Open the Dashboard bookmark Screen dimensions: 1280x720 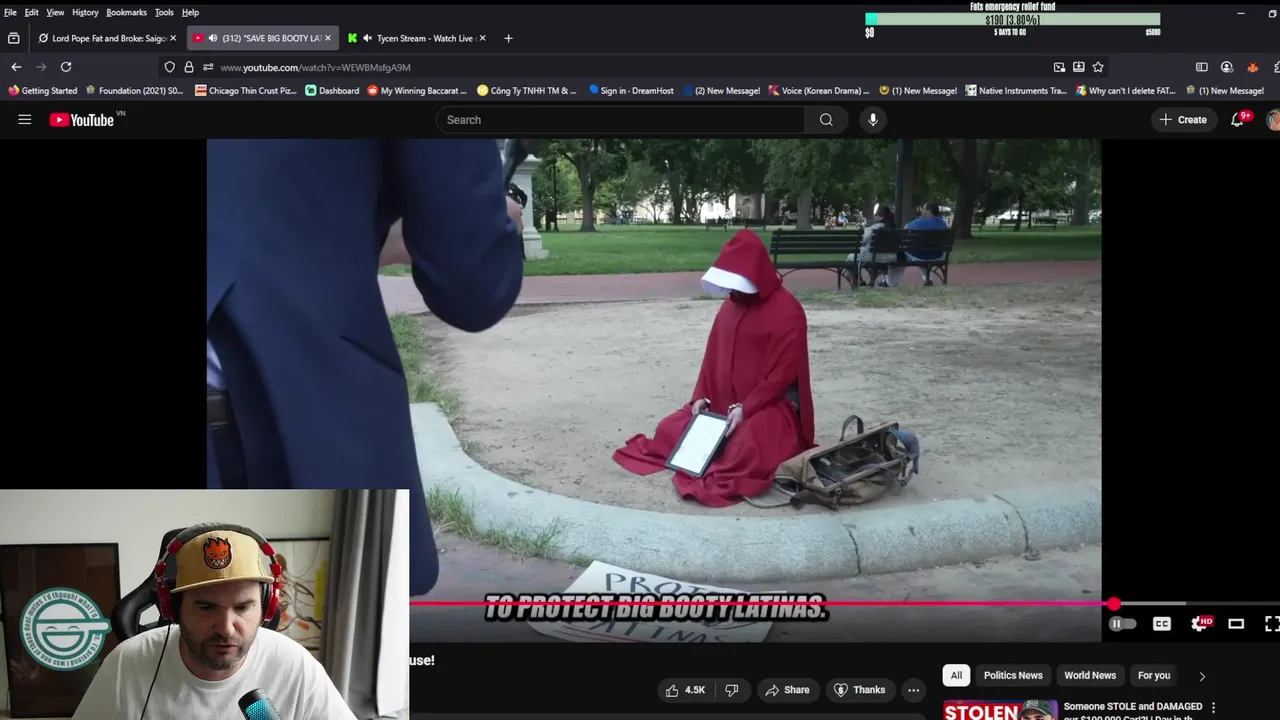coord(332,90)
